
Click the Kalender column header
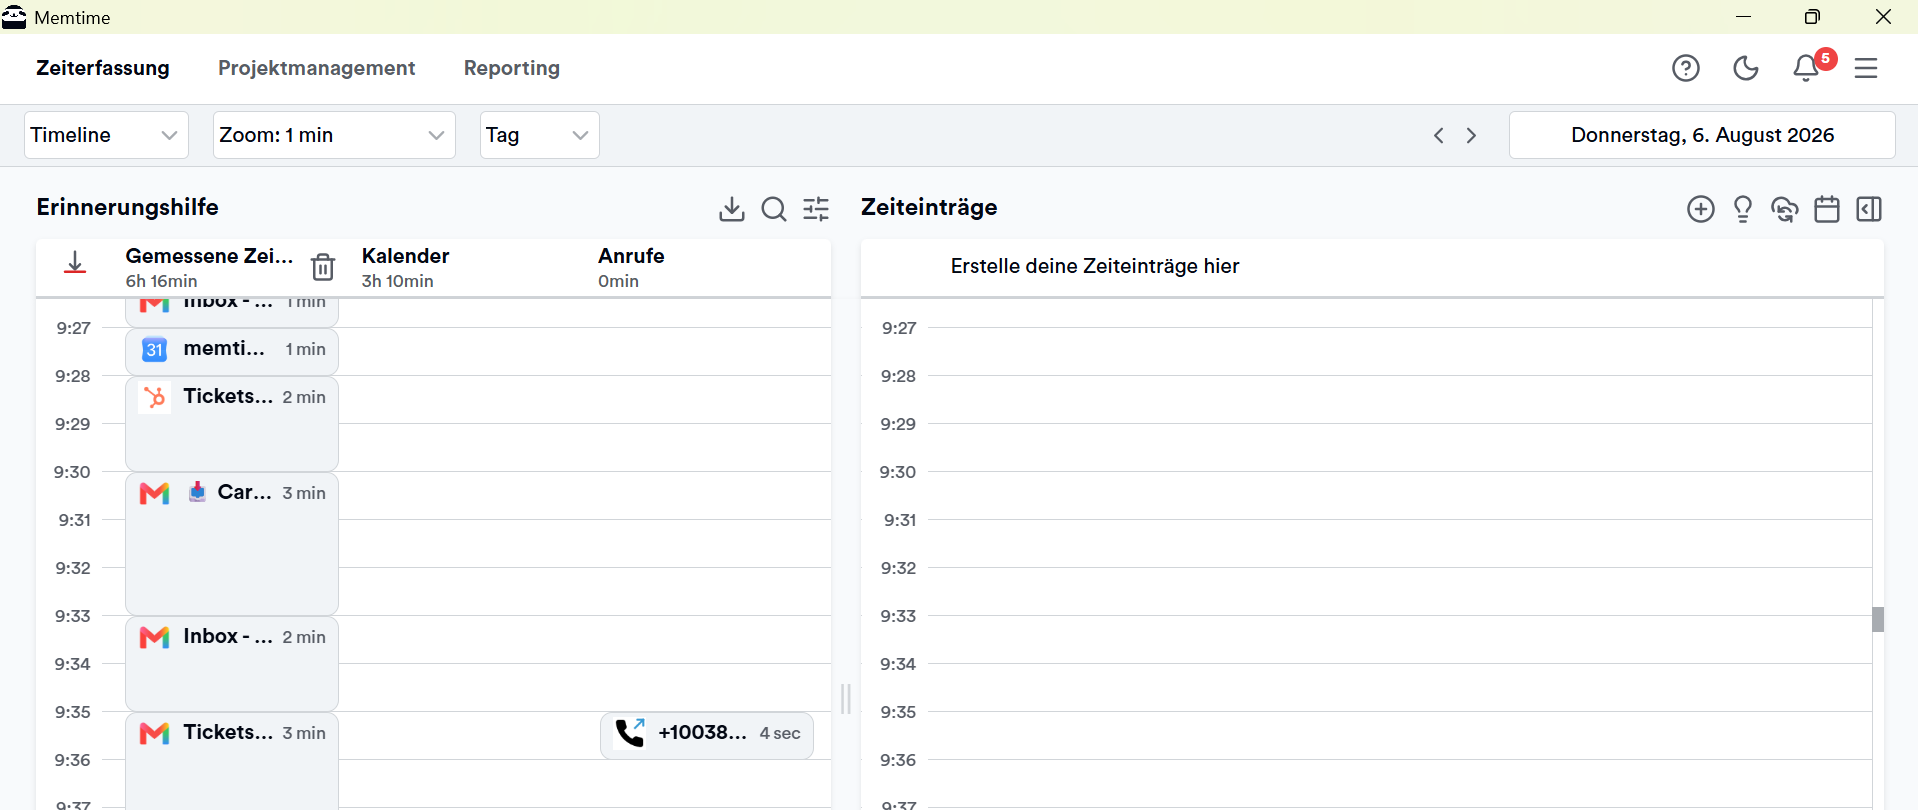click(405, 256)
